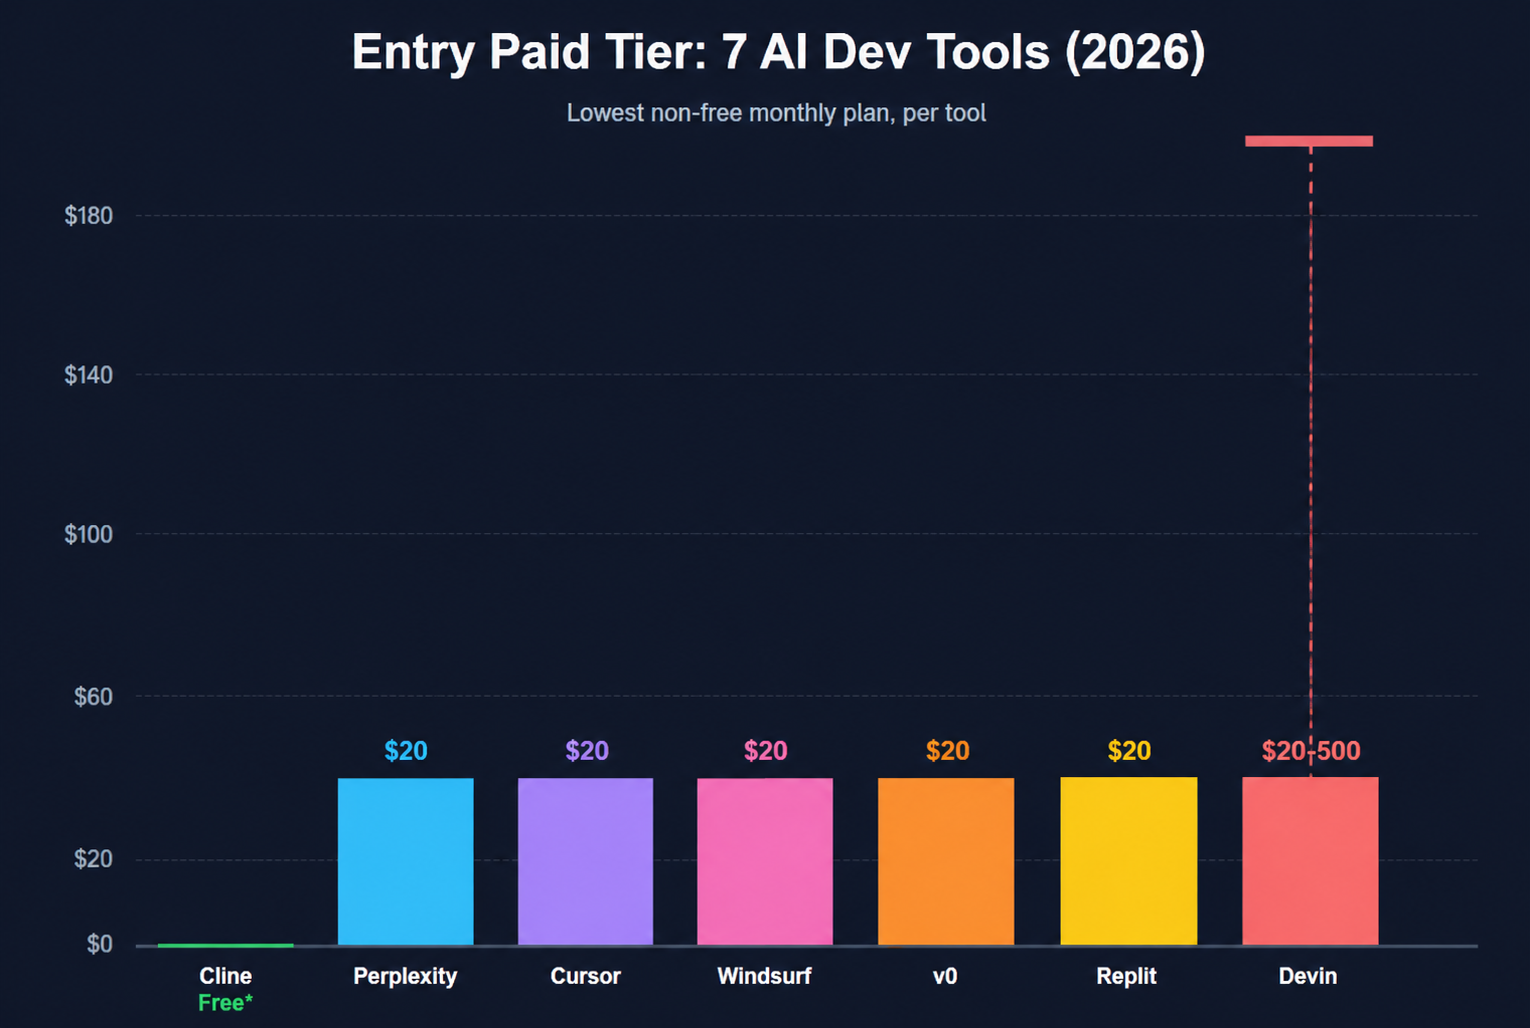Click the "v0" x-axis label

click(945, 976)
